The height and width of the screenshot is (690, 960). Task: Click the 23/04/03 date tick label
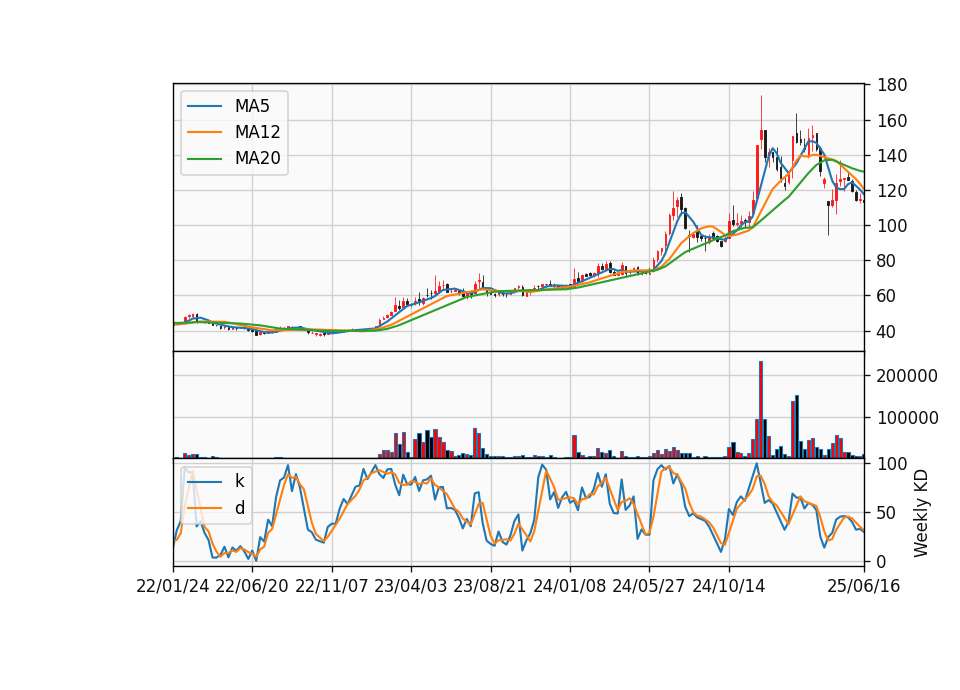click(410, 586)
